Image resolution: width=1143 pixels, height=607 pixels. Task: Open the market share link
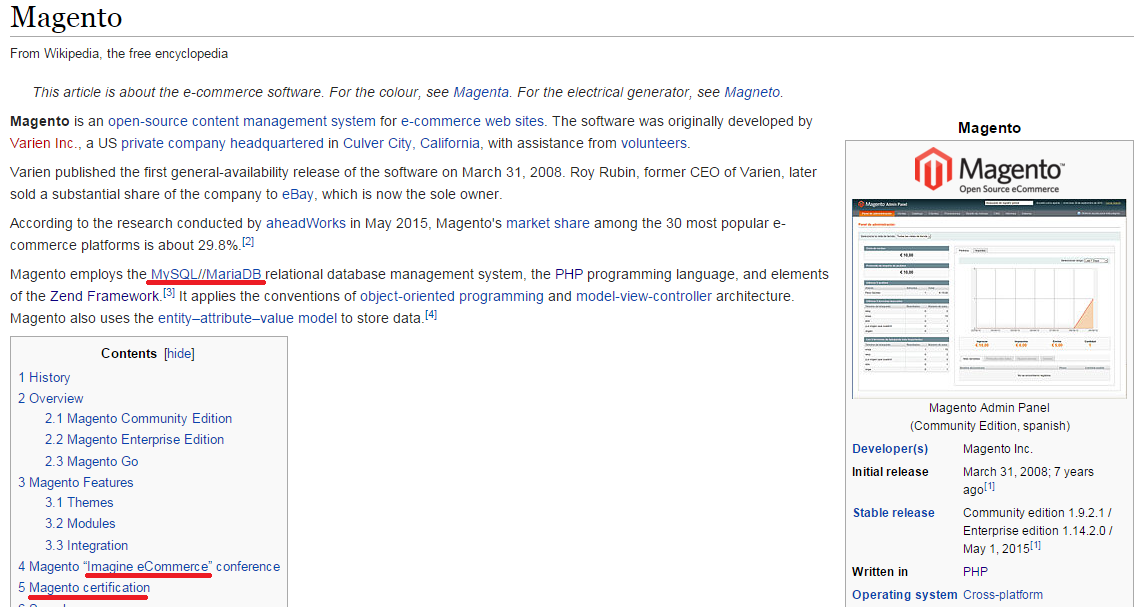(547, 224)
